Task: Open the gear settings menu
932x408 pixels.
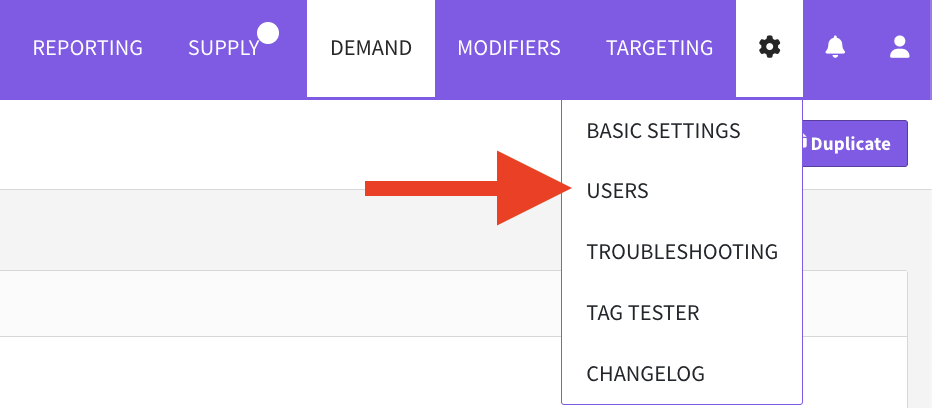Action: click(x=768, y=47)
